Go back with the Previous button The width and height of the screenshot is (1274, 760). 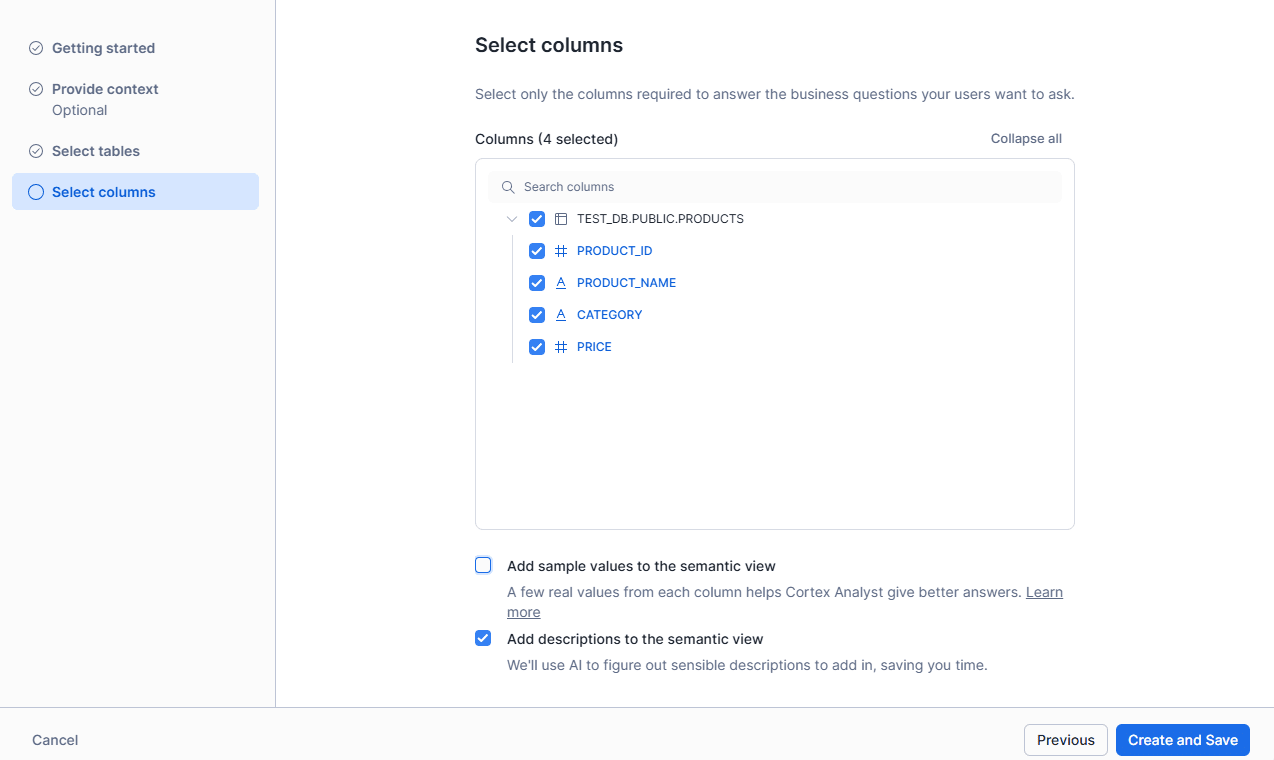tap(1065, 740)
